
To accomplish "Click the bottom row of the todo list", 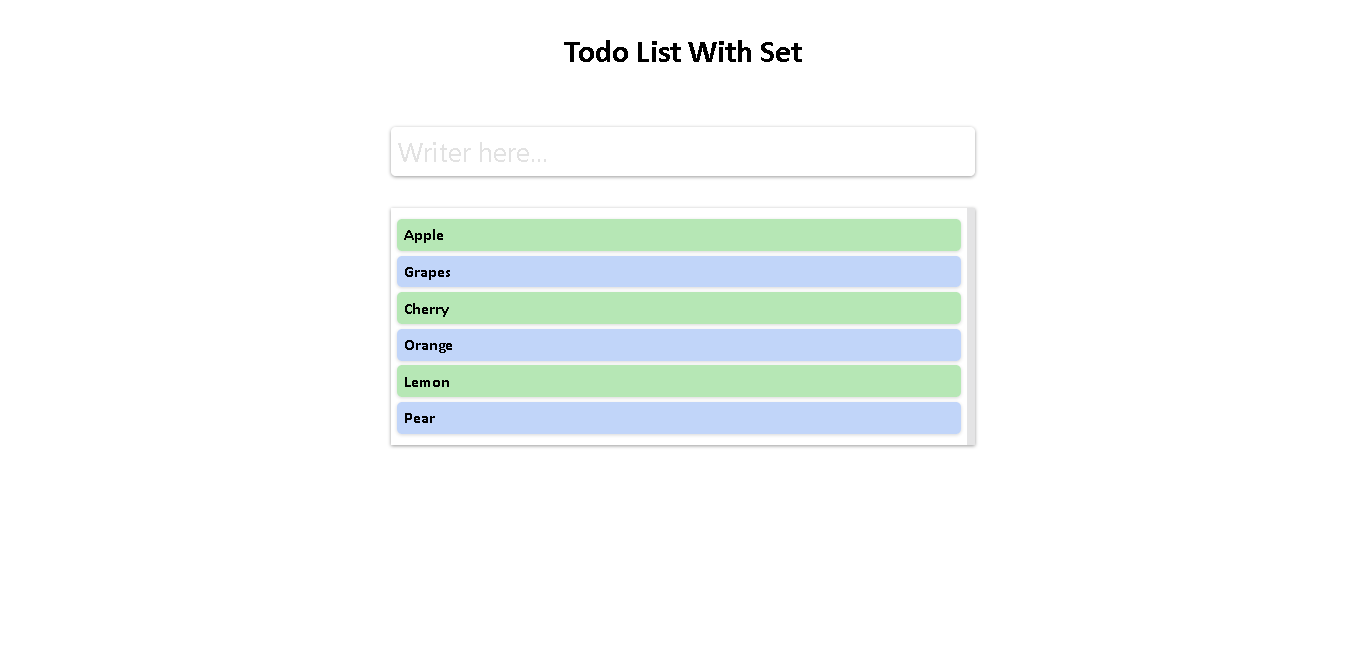I will pyautogui.click(x=679, y=418).
